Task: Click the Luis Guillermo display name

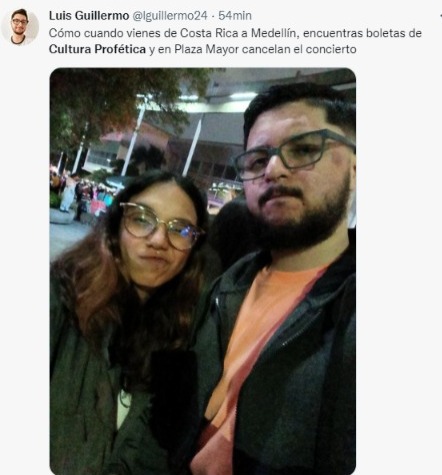Action: point(89,16)
